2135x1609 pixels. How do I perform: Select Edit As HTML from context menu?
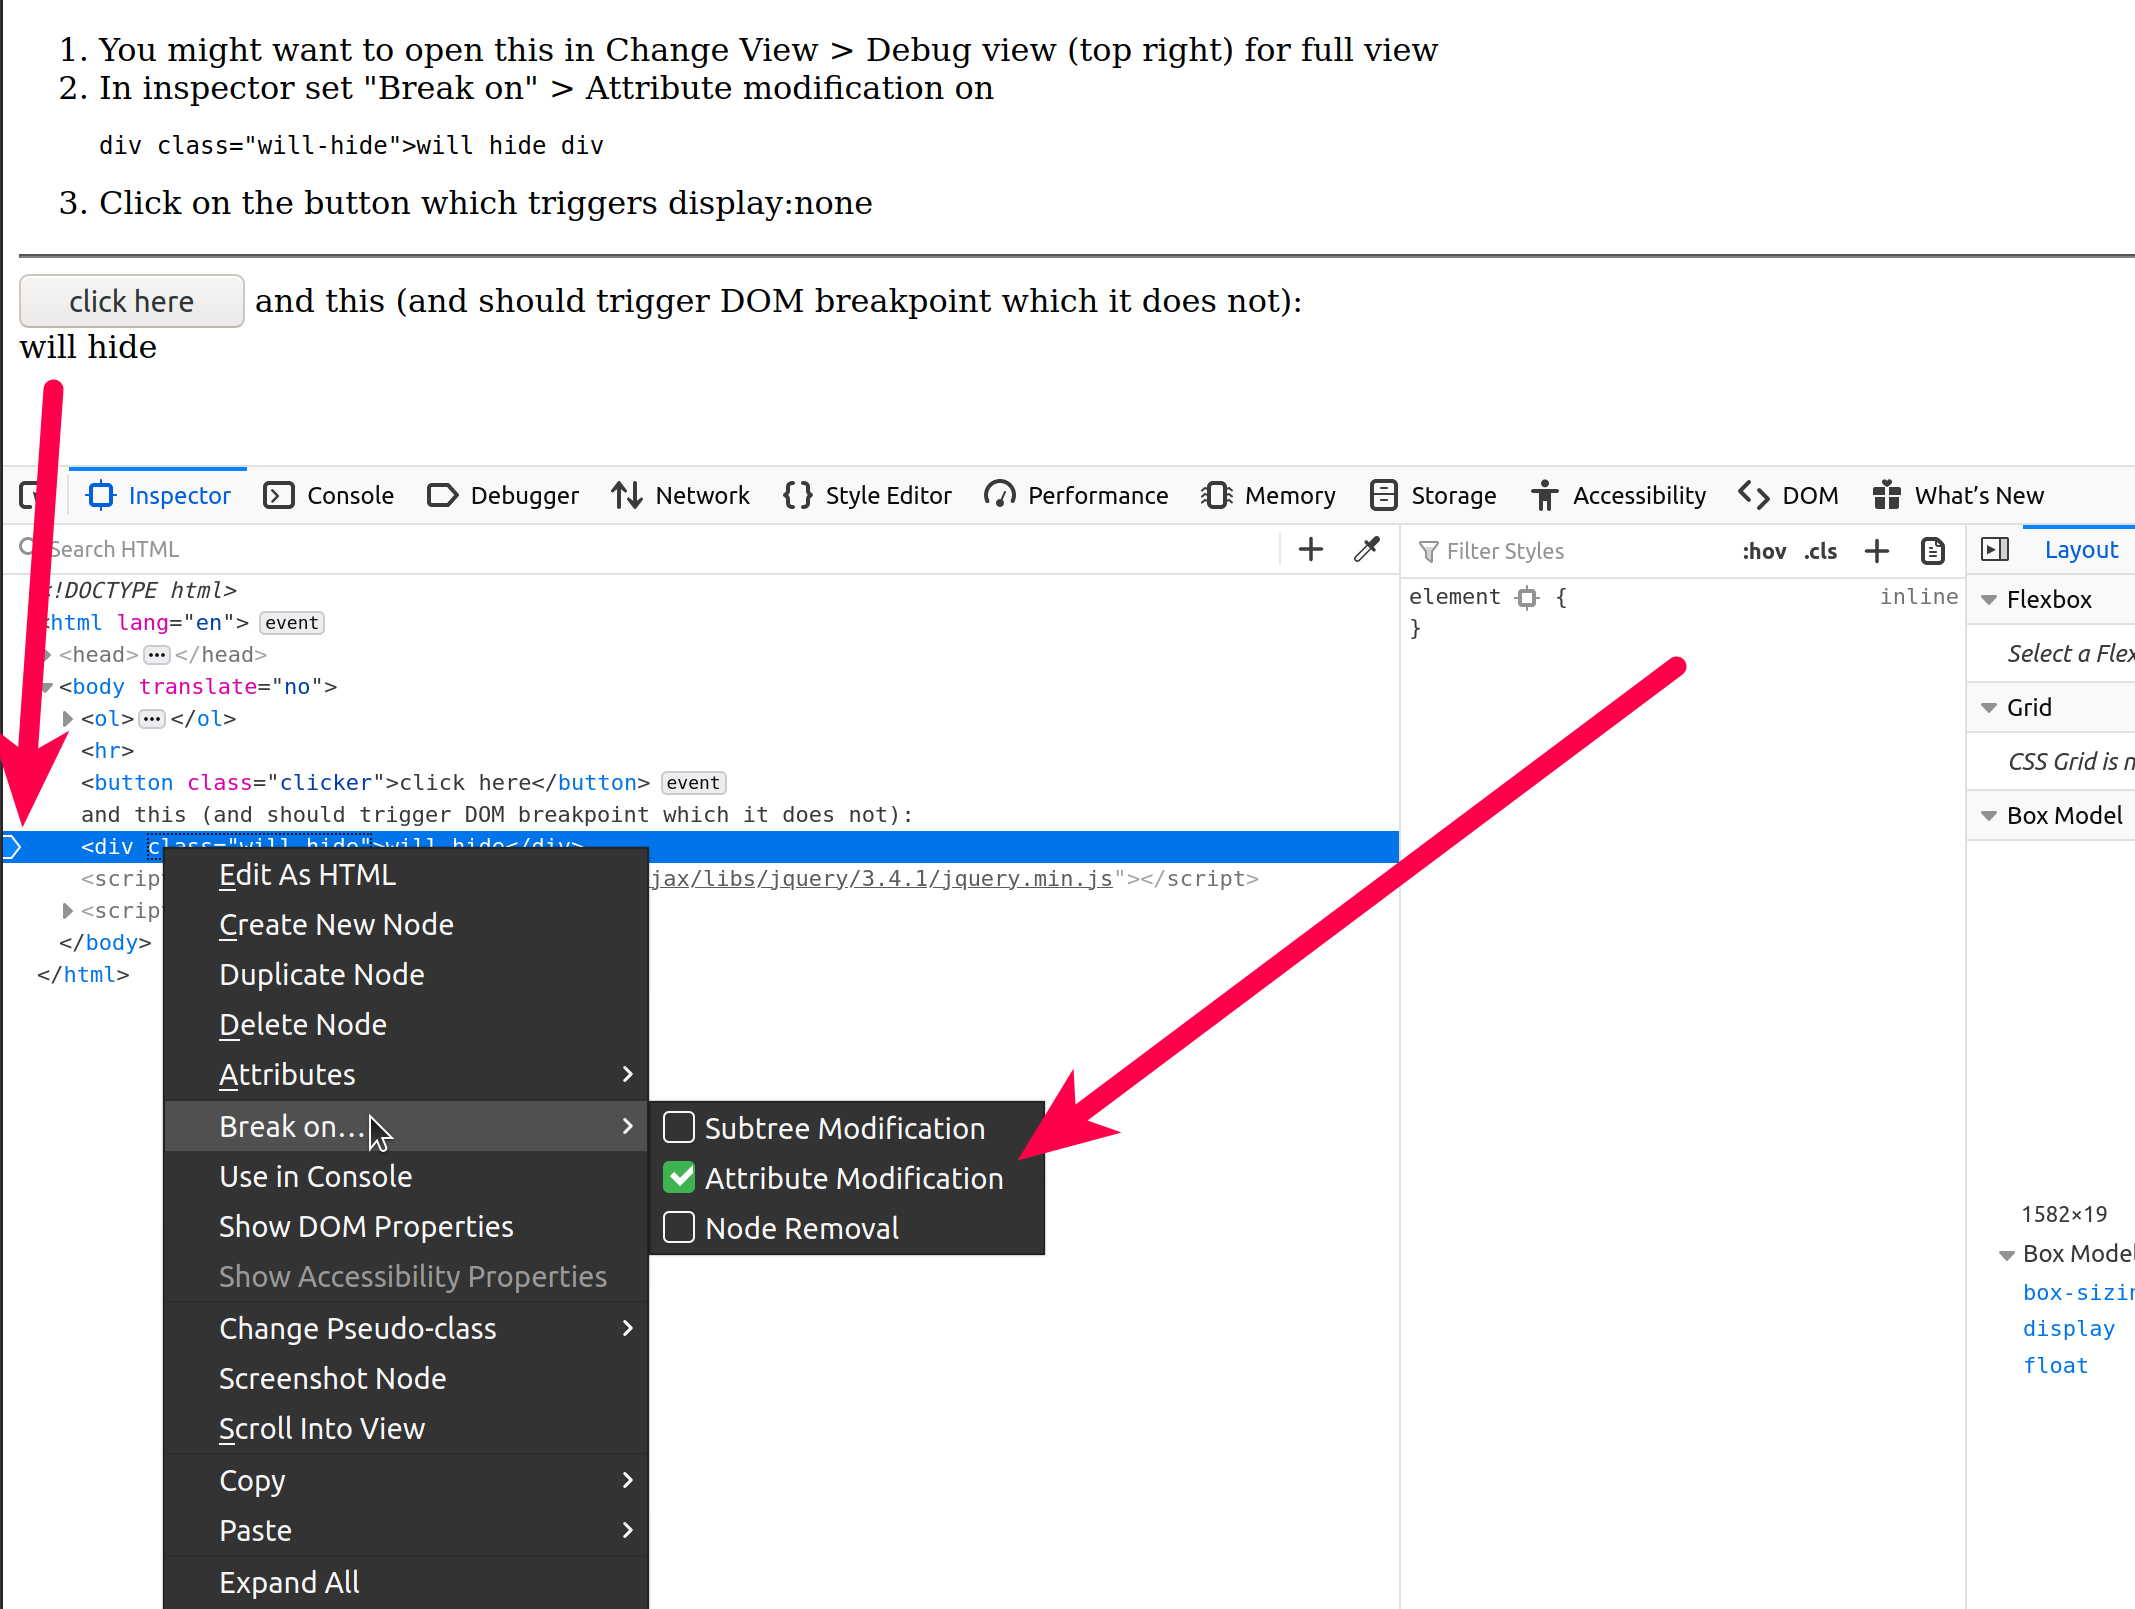coord(307,874)
